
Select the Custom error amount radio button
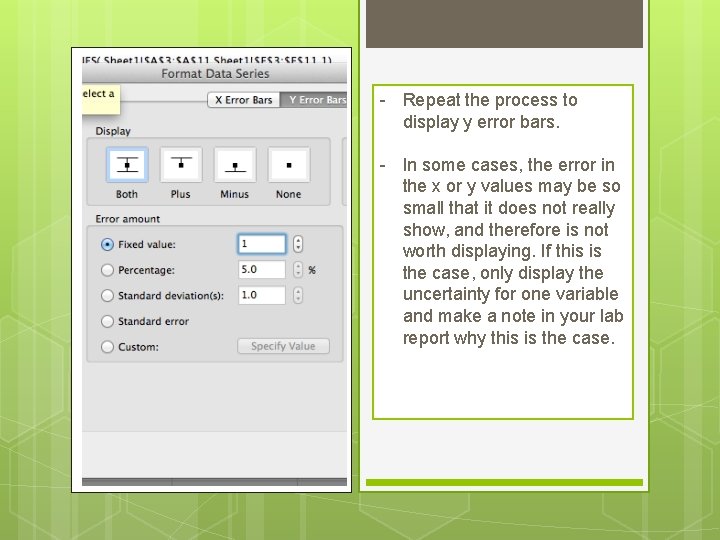107,347
